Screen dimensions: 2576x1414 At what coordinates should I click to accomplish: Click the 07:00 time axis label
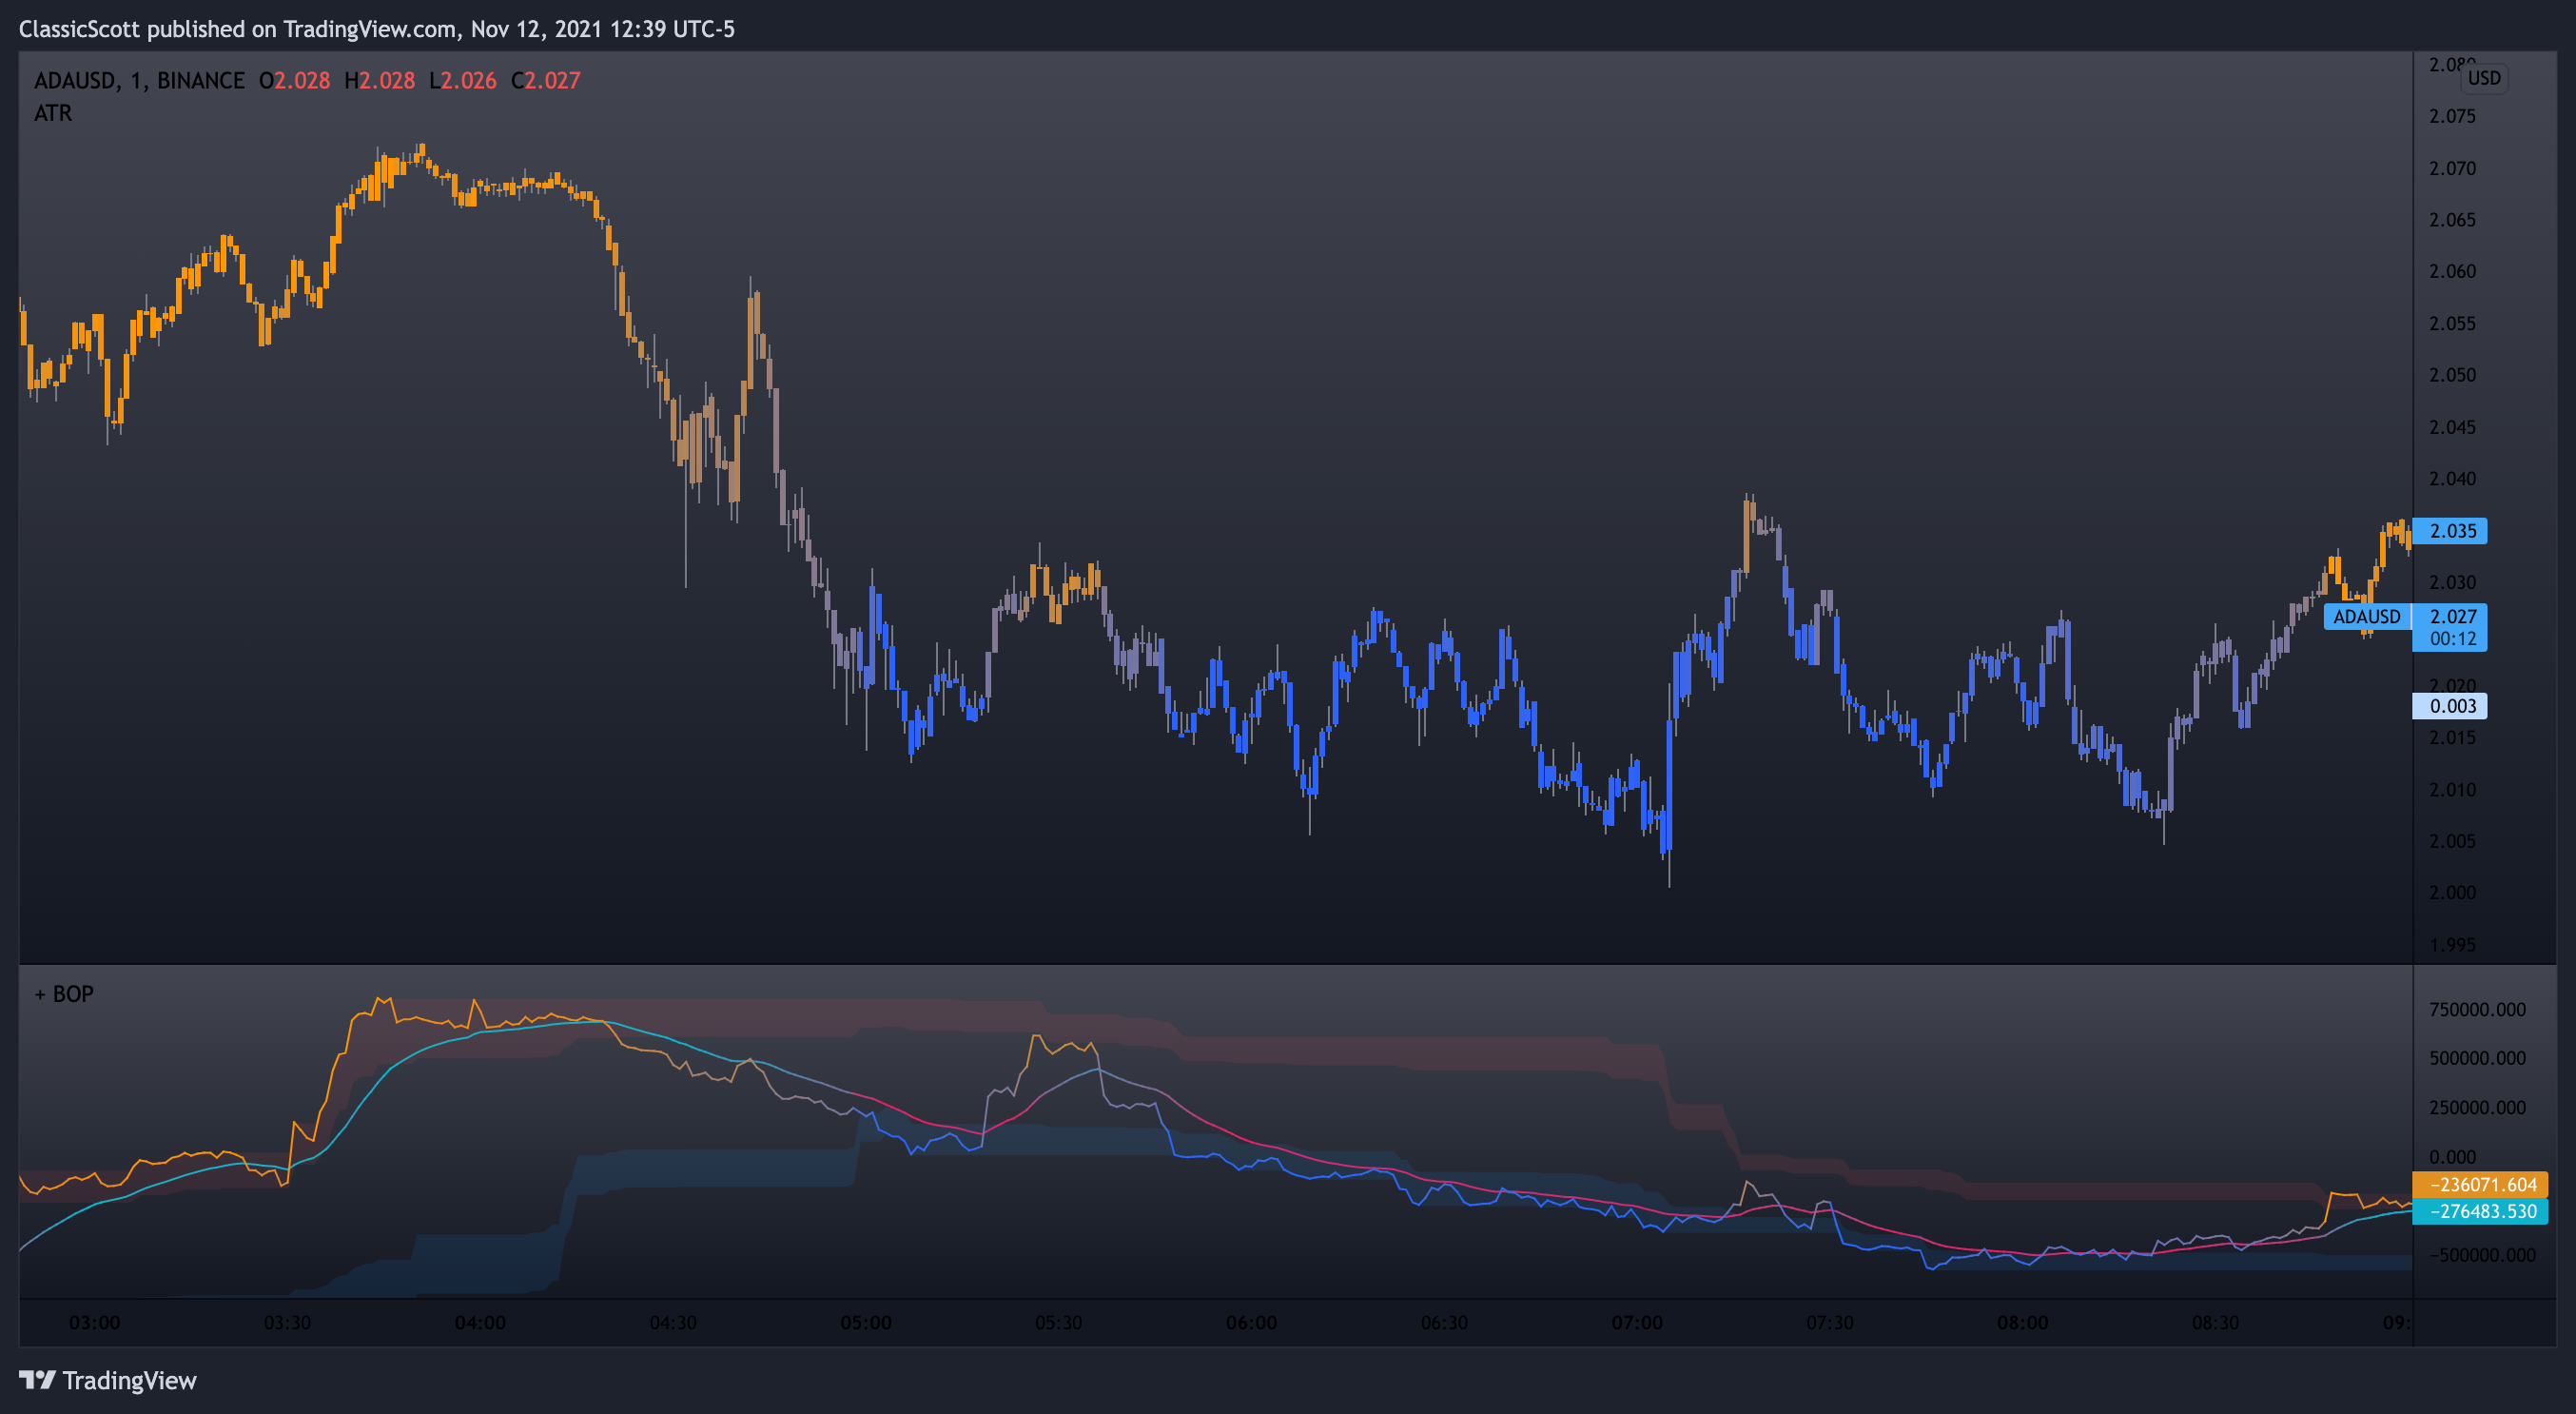point(1636,1323)
